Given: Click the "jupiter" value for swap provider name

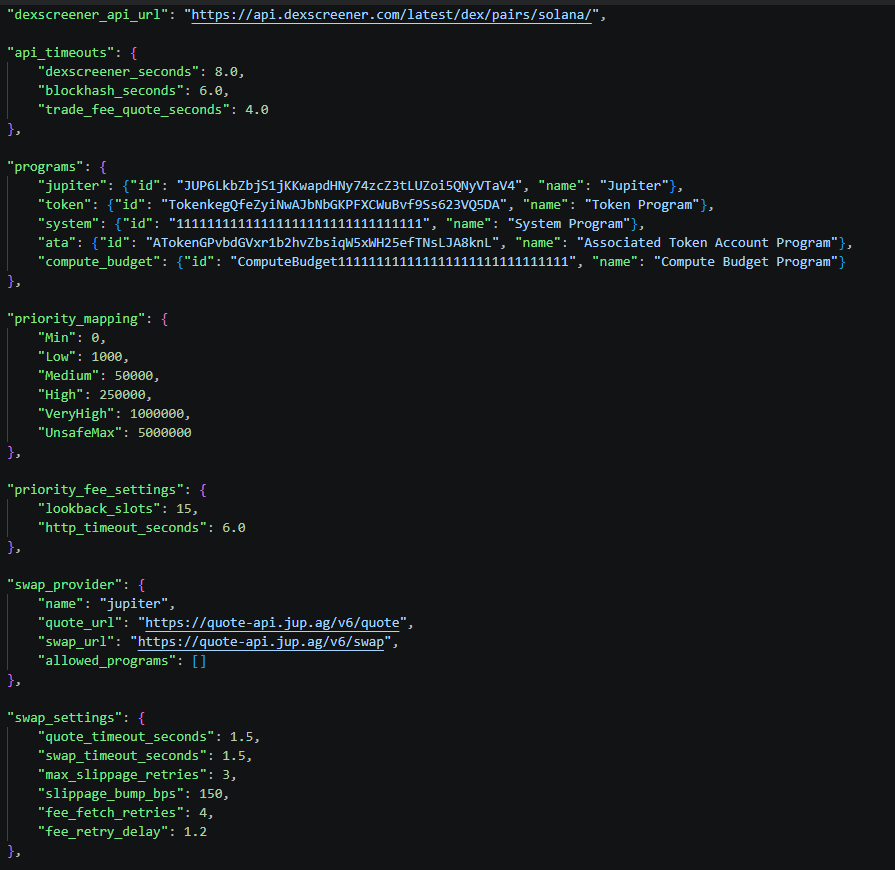Looking at the screenshot, I should (134, 604).
